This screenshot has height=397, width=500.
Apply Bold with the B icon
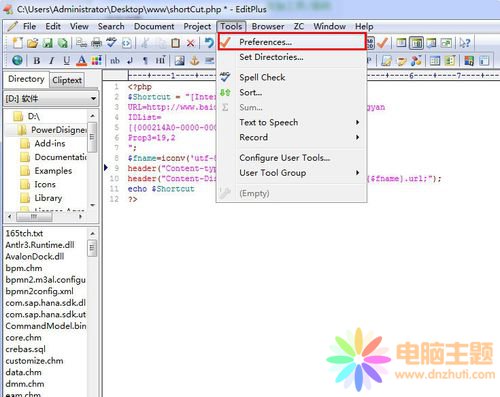[x=37, y=60]
